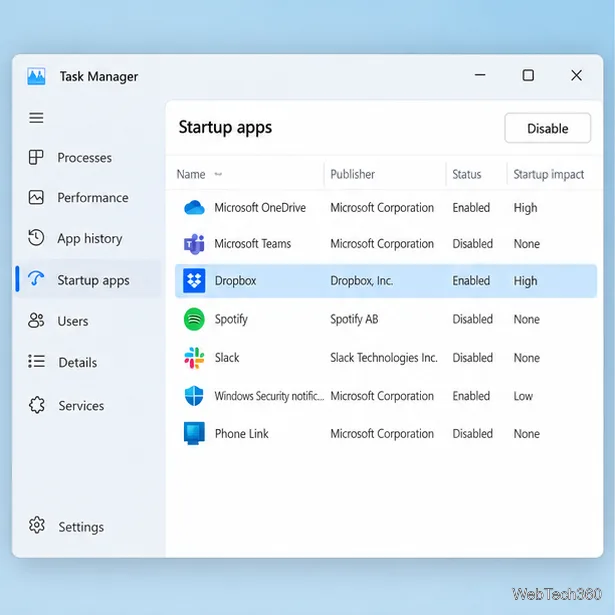Switch to the Performance tab label

[x=93, y=198]
